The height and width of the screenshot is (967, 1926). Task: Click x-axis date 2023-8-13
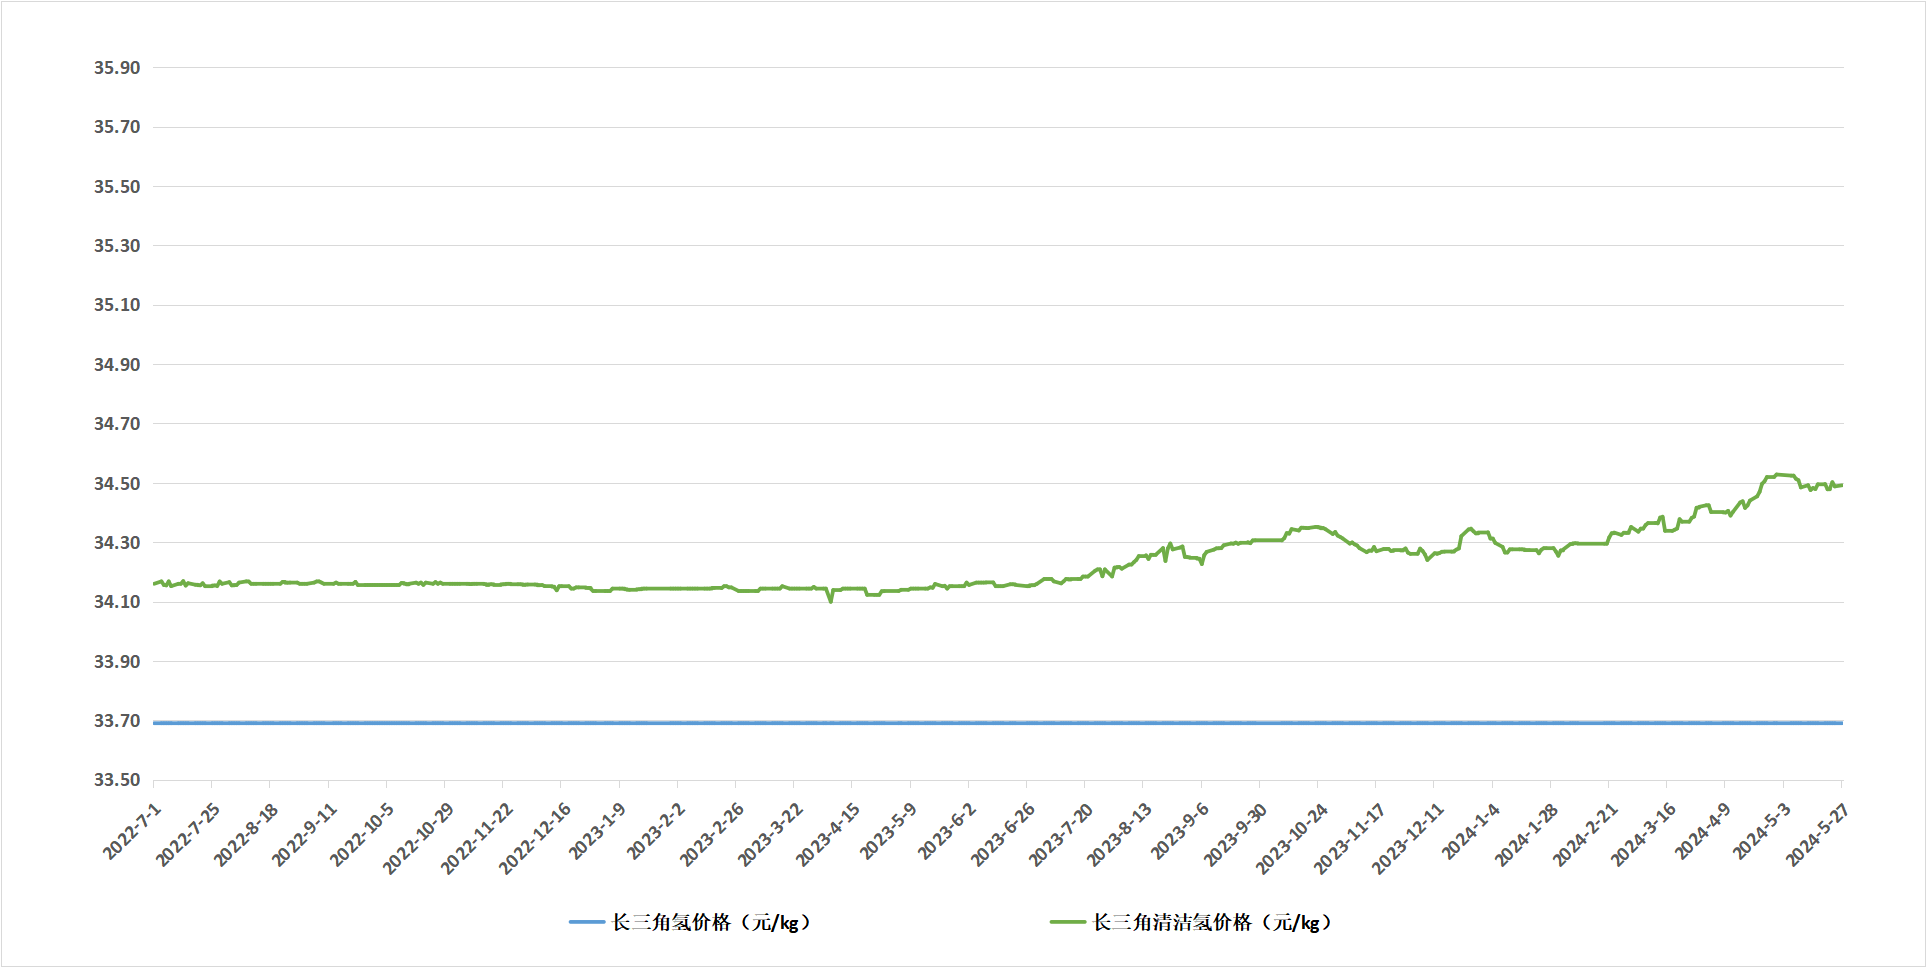(1118, 834)
